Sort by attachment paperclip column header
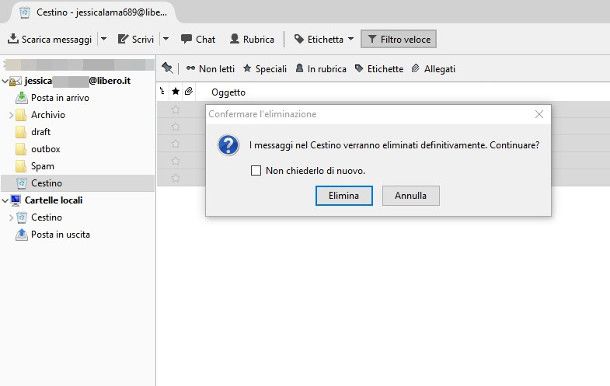Viewport: 610px width, 386px height. tap(189, 91)
